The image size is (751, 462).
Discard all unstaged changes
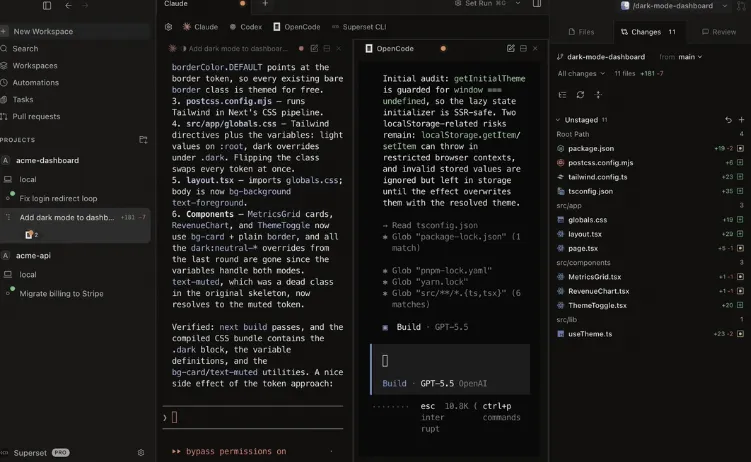pos(728,120)
